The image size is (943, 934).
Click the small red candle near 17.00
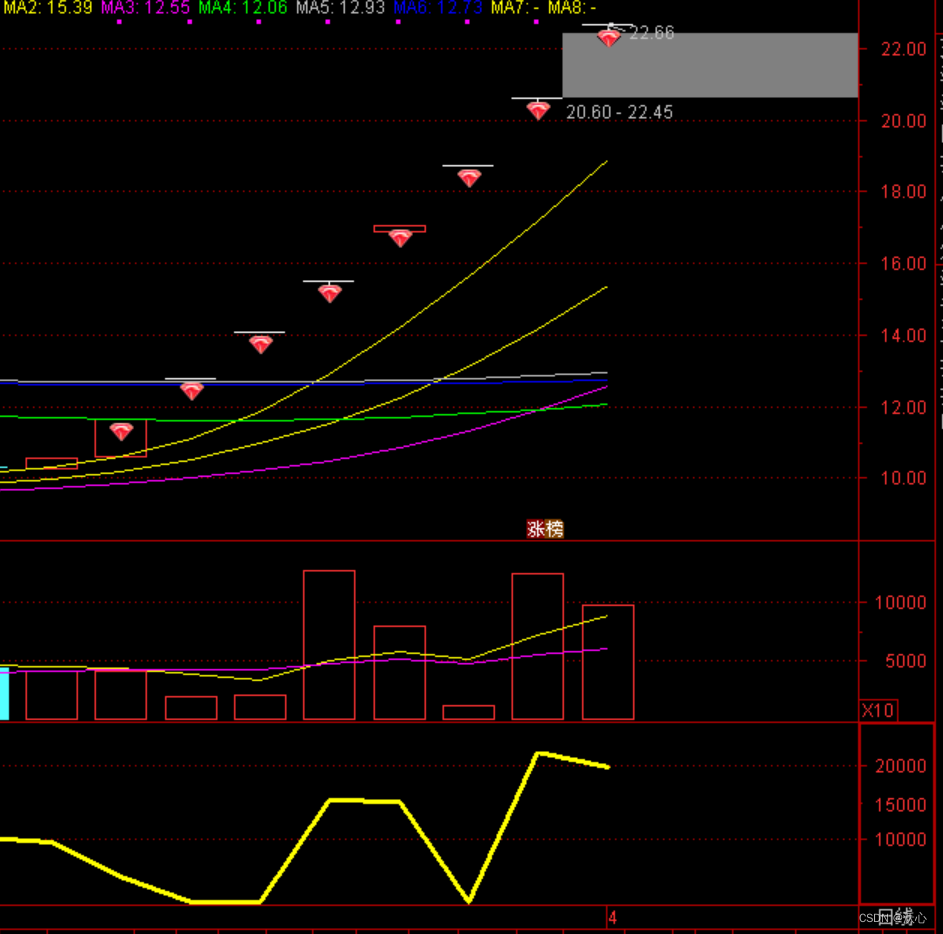(399, 229)
